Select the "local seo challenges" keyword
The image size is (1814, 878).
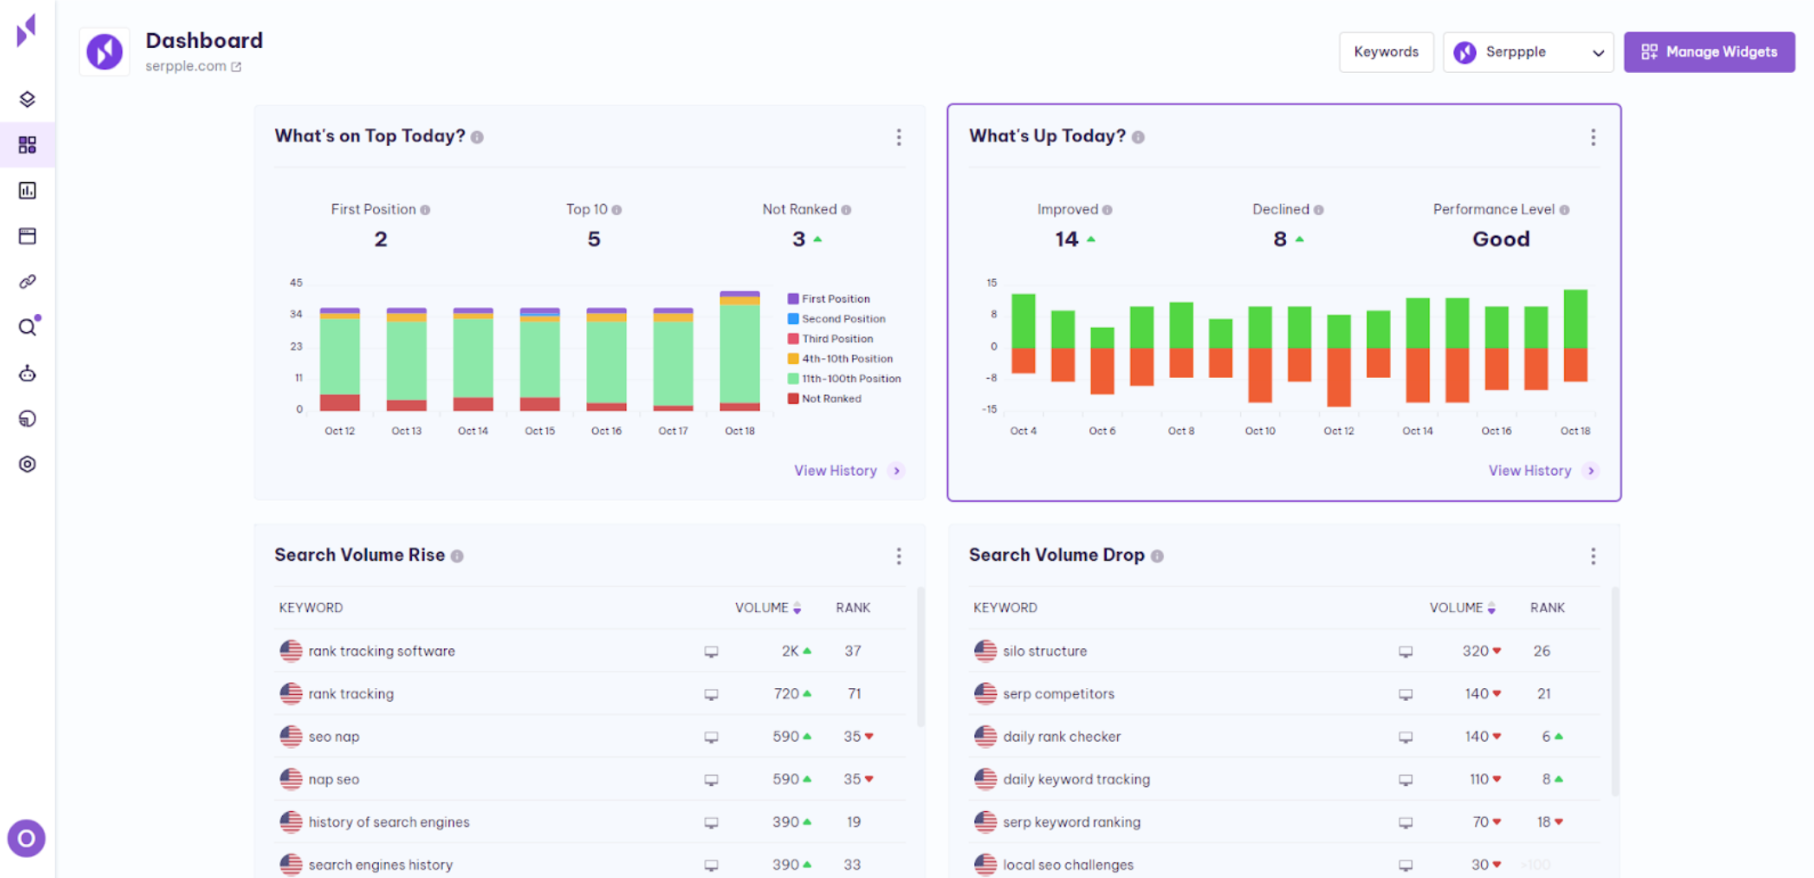[1068, 865]
